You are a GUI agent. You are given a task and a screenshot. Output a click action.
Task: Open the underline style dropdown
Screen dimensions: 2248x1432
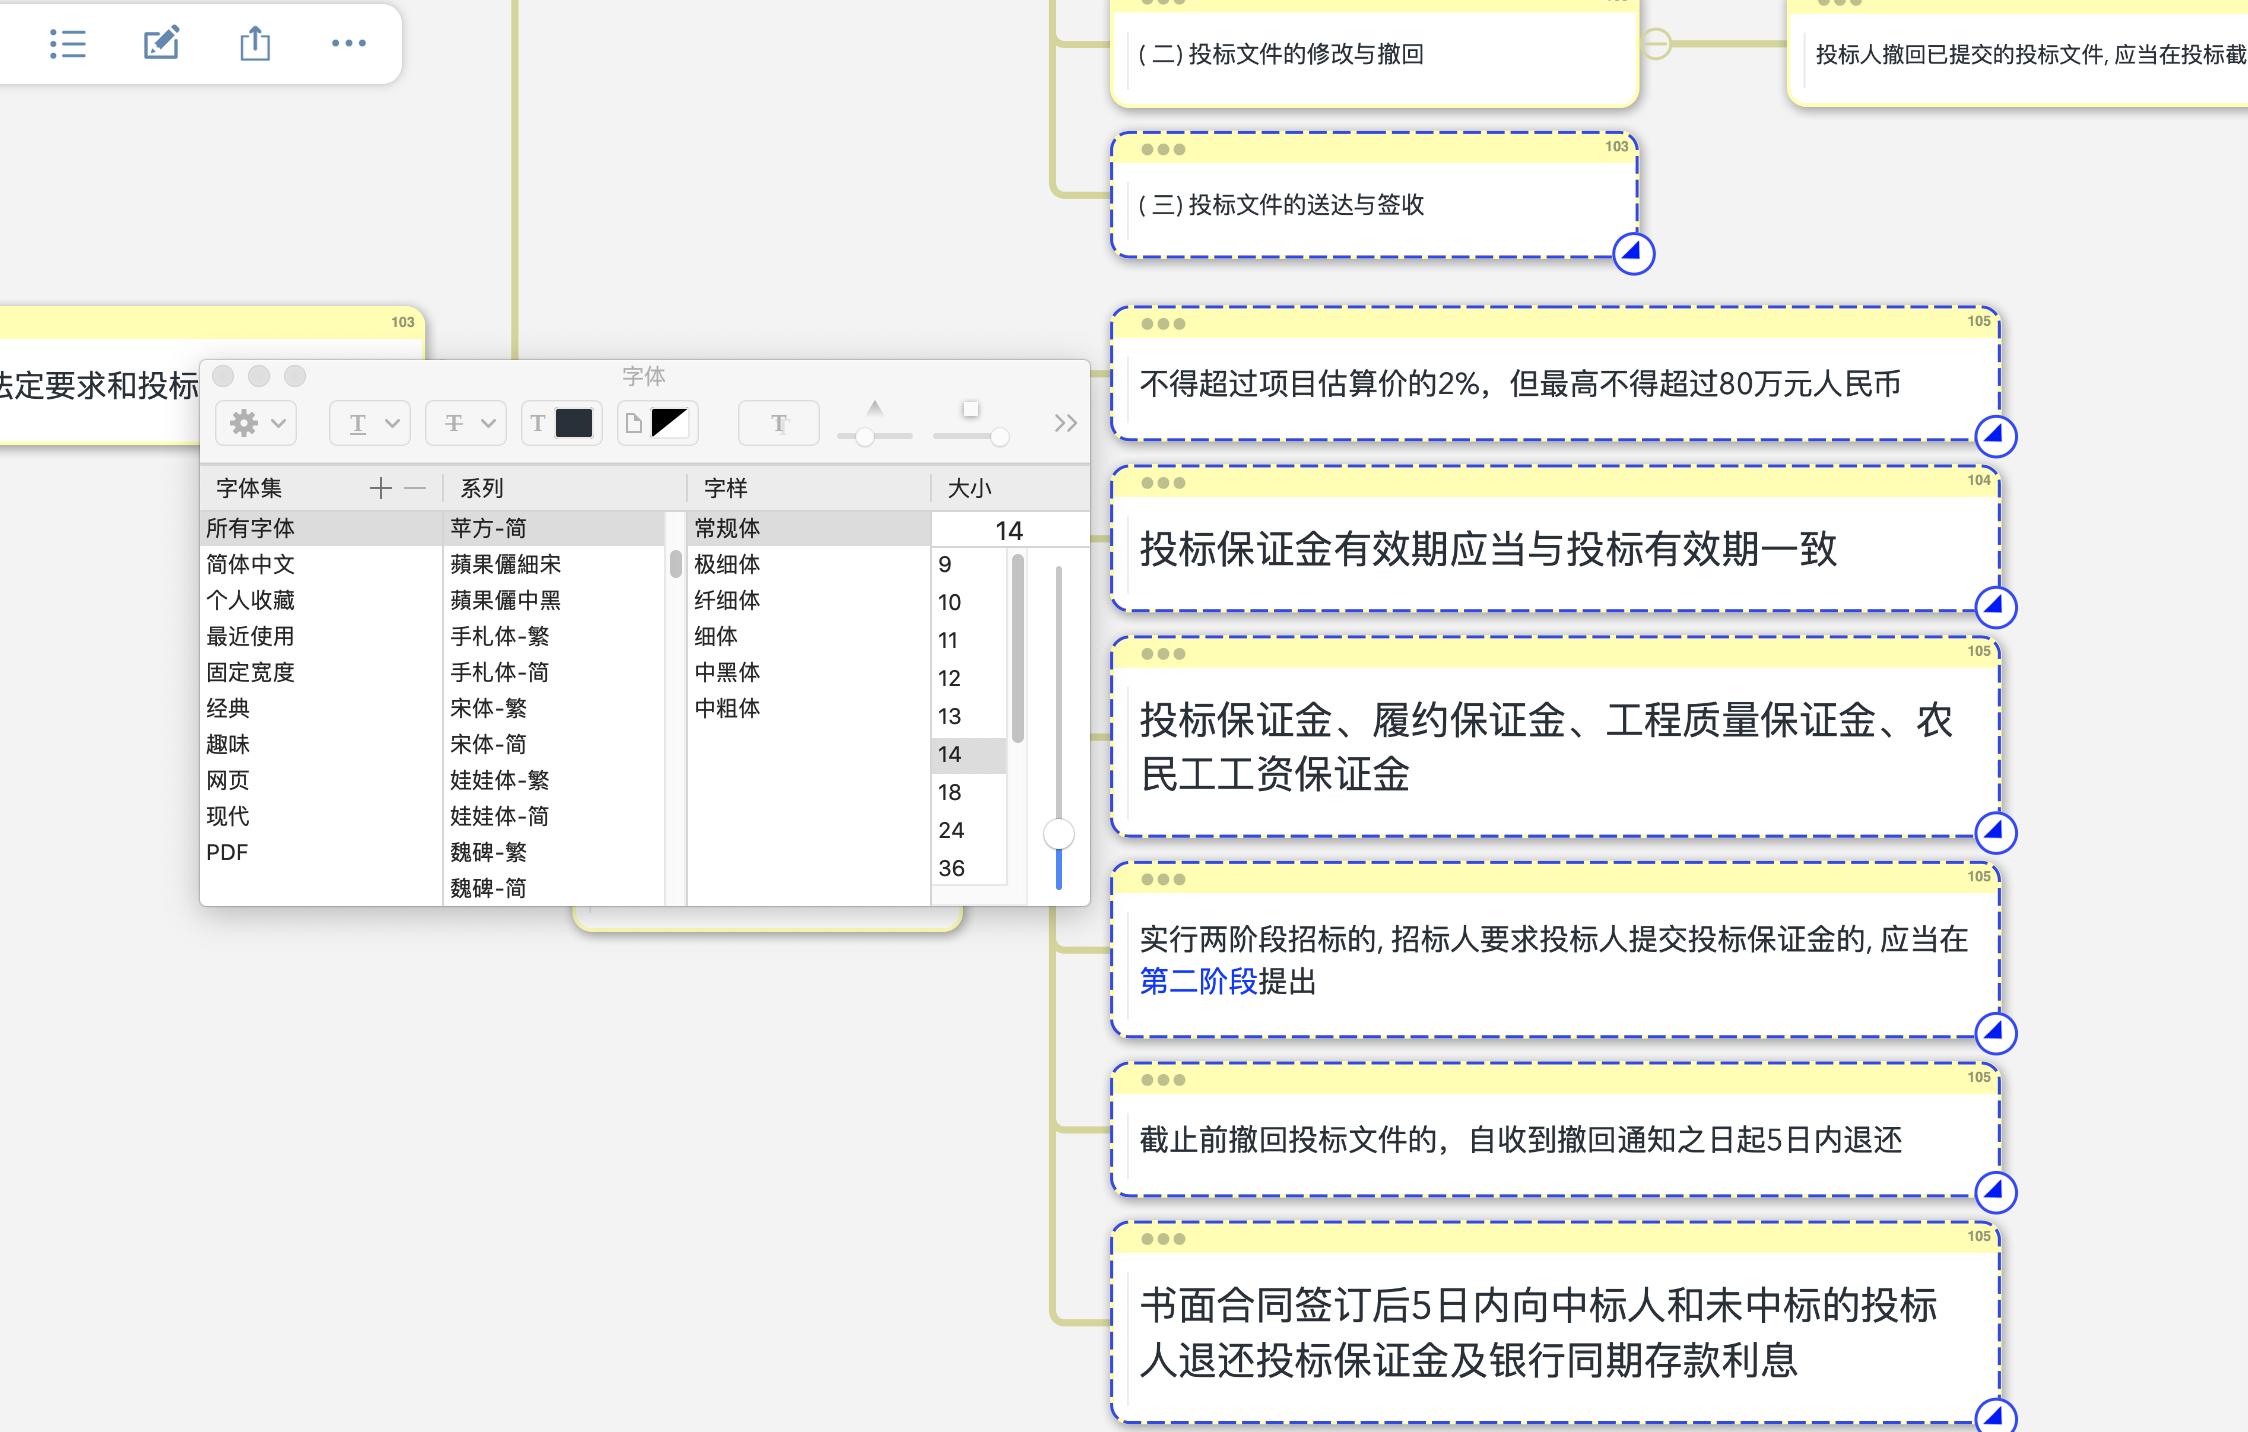click(370, 423)
